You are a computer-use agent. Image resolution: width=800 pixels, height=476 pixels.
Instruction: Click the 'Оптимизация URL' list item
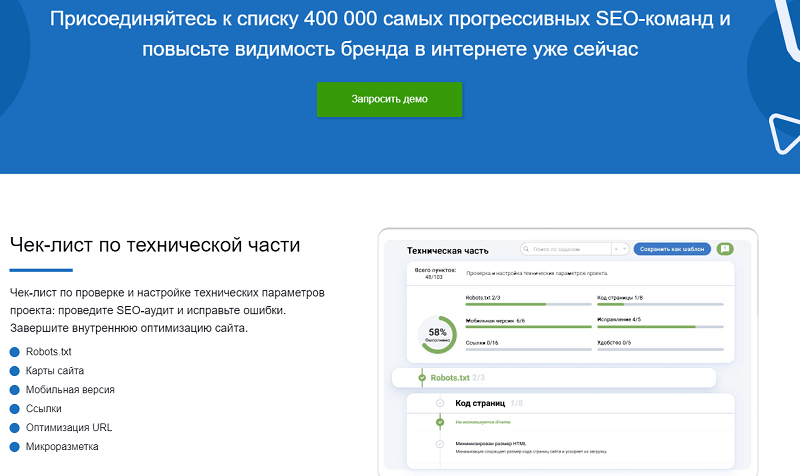[69, 428]
